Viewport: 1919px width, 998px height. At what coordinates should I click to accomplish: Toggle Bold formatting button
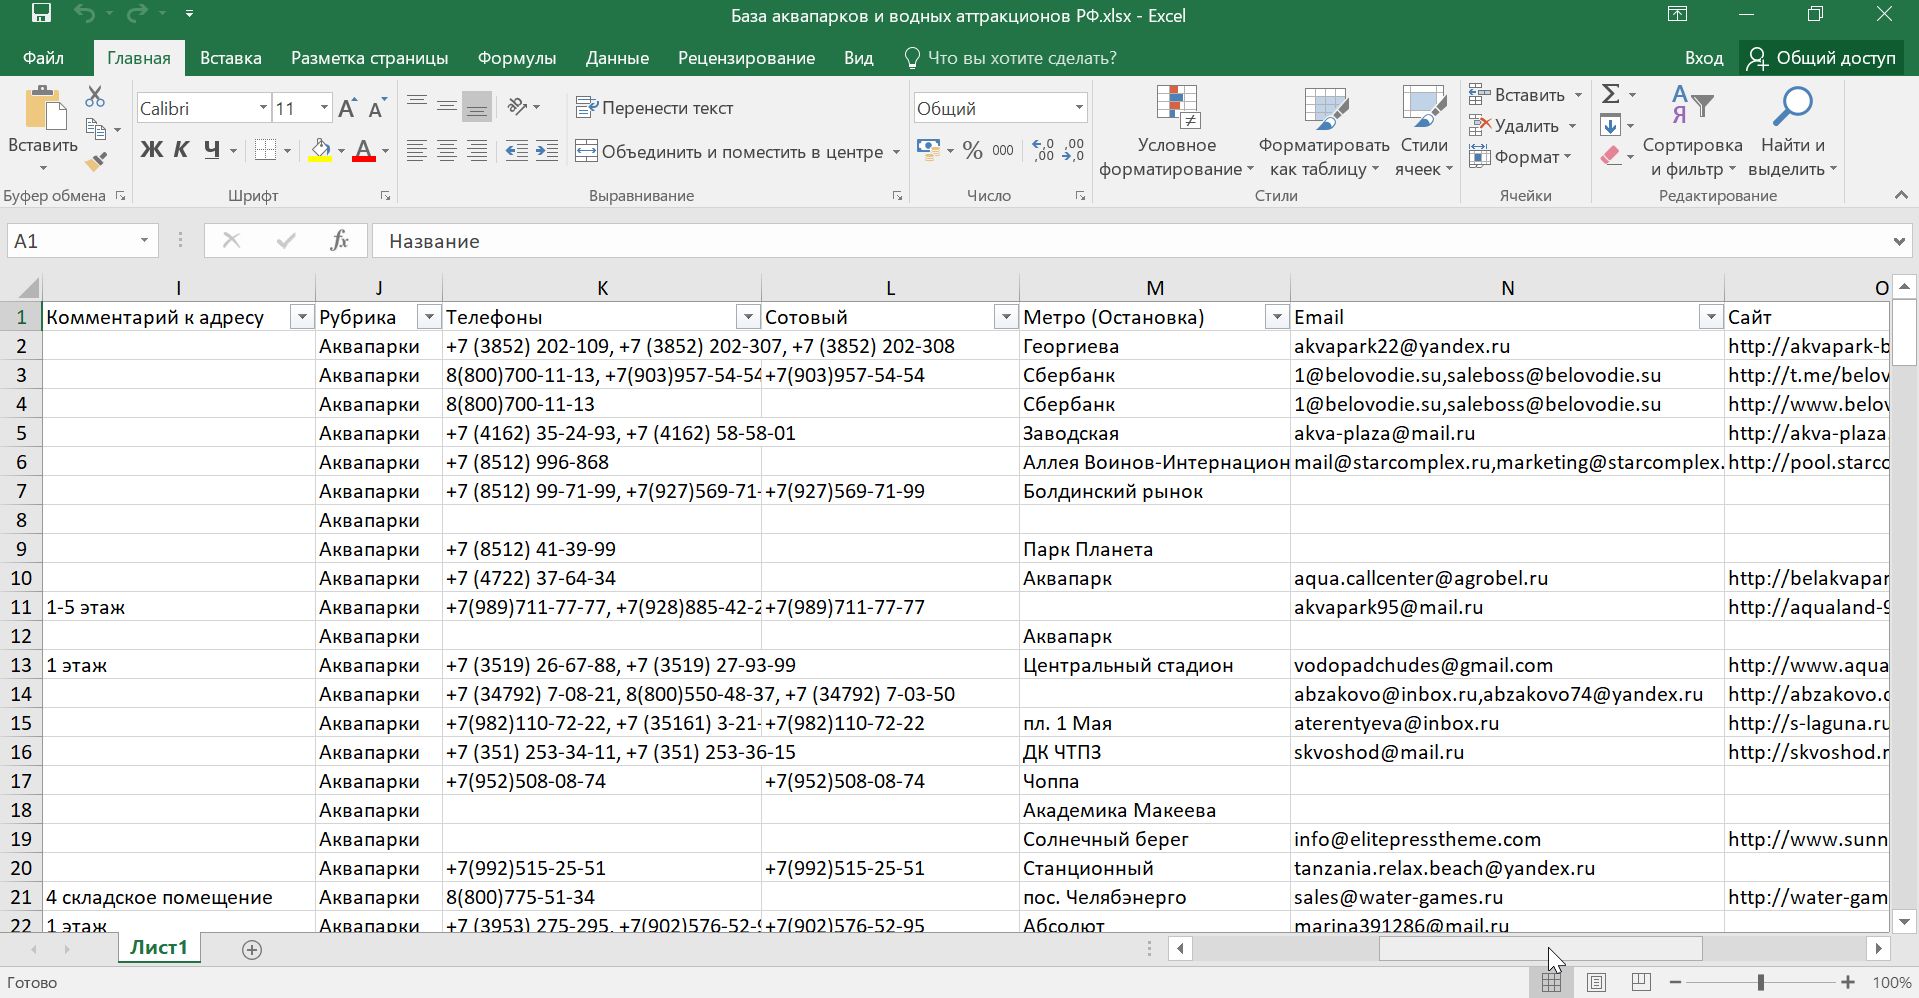pos(151,151)
